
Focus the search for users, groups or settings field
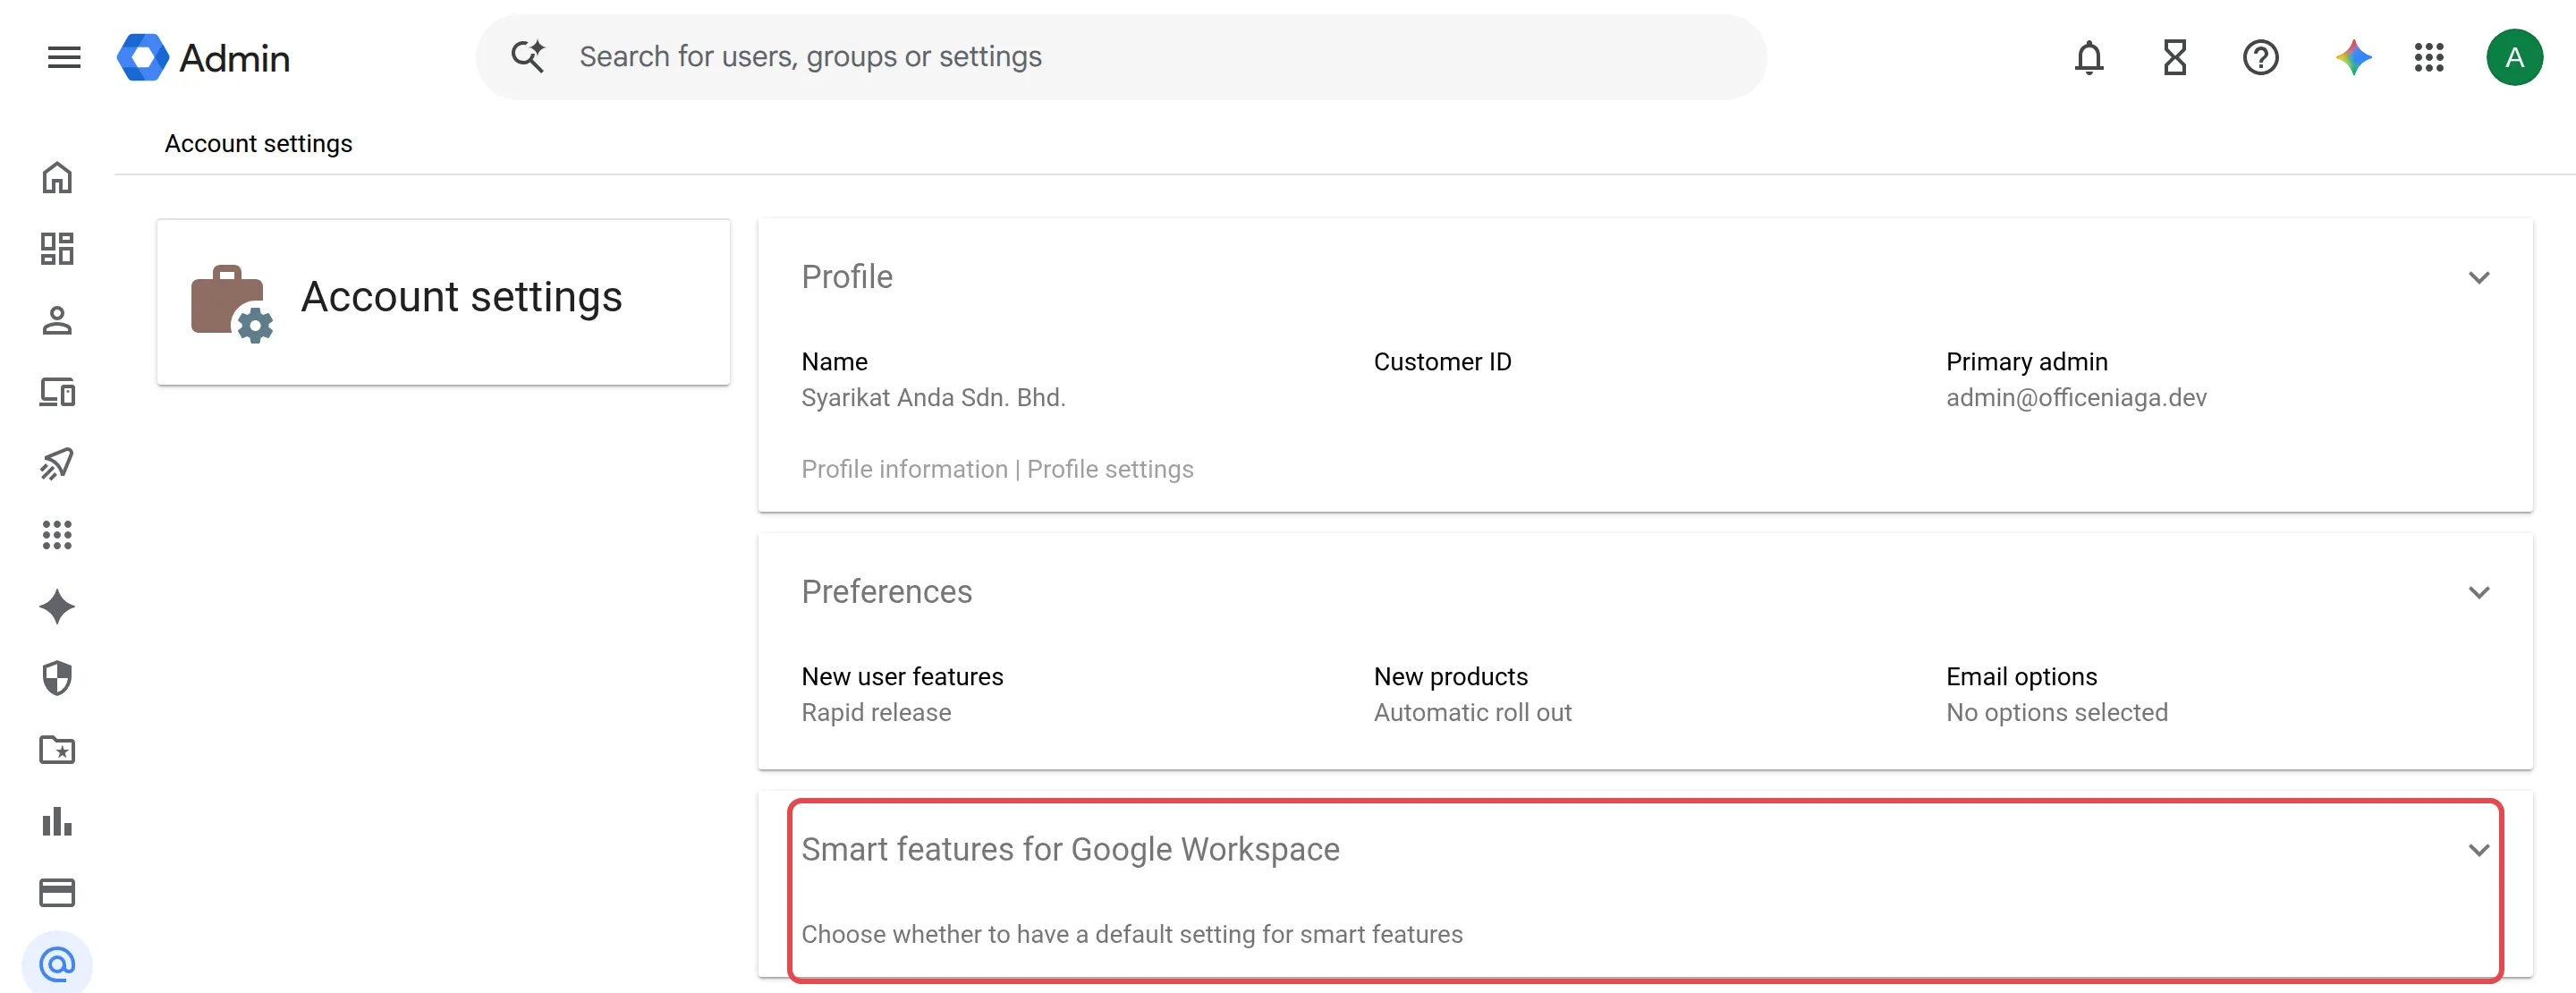pyautogui.click(x=1120, y=56)
